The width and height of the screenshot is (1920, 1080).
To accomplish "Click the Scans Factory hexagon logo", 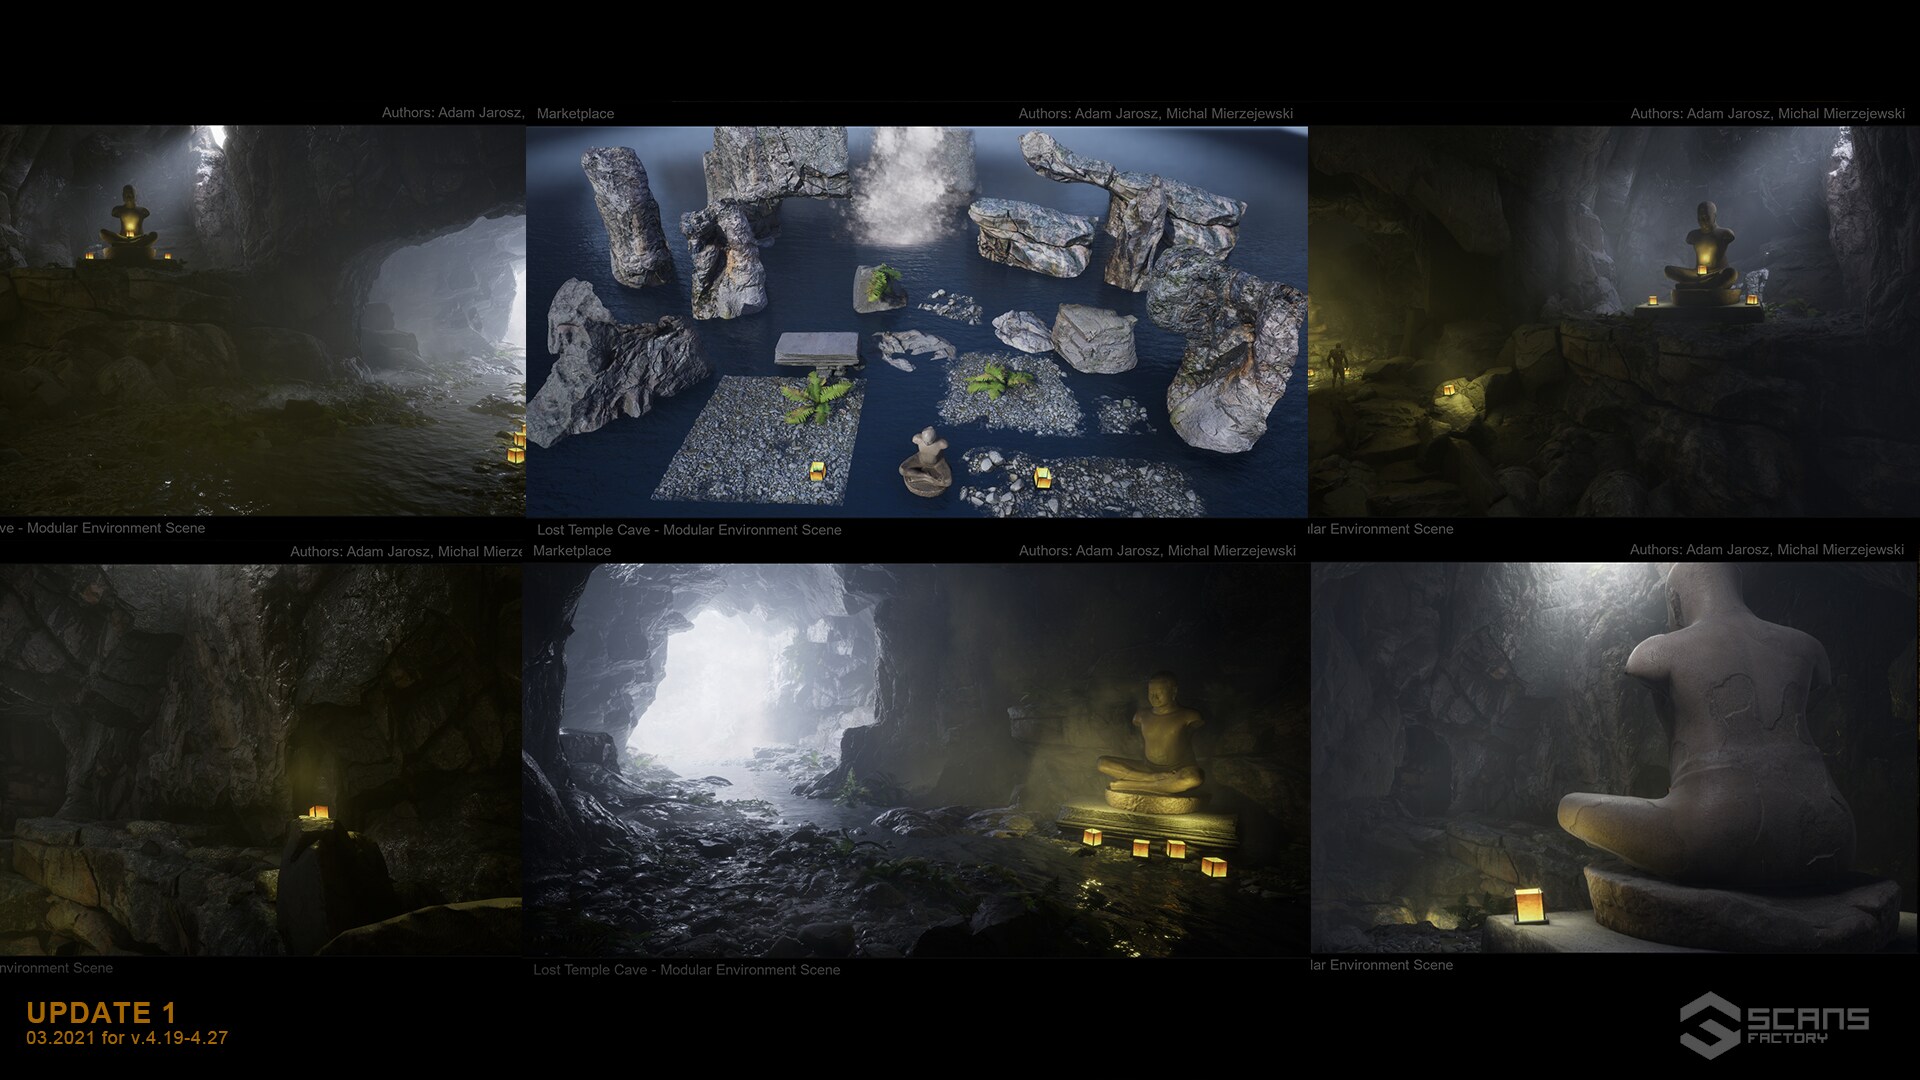I will click(1709, 1025).
